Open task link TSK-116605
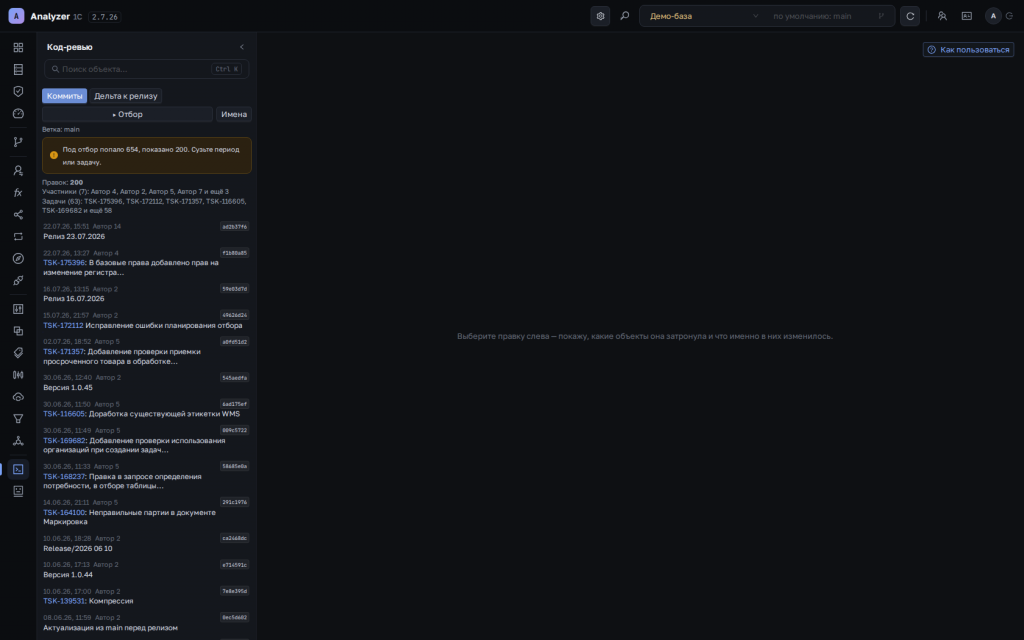Image resolution: width=1024 pixels, height=640 pixels. coord(64,413)
